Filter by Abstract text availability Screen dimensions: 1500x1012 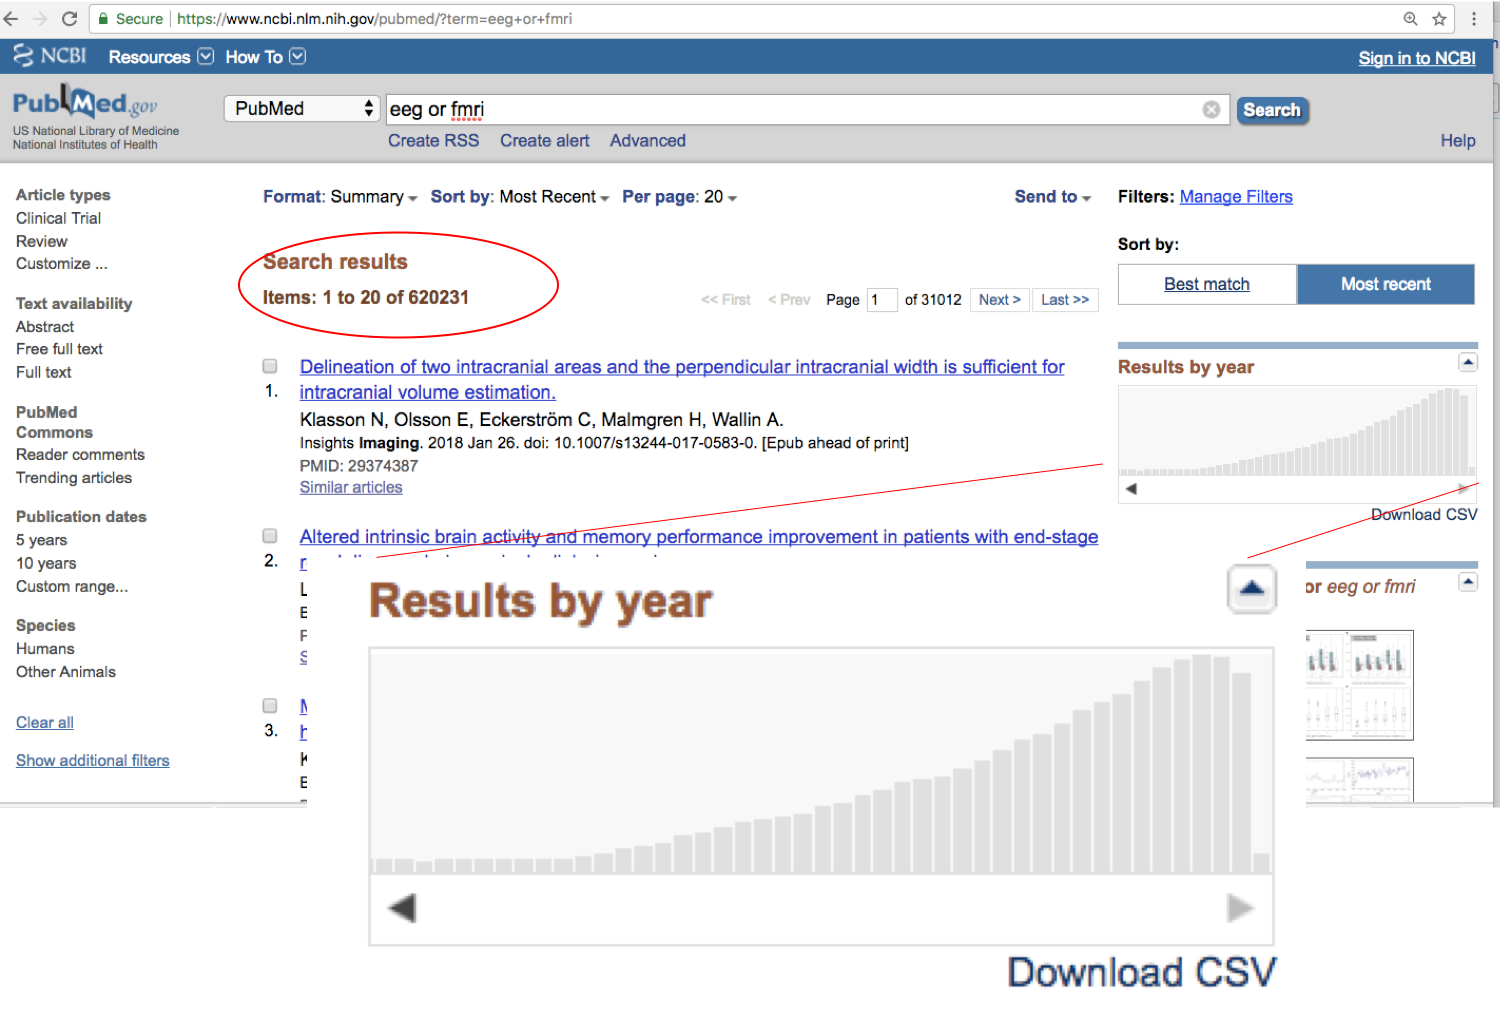click(x=45, y=327)
